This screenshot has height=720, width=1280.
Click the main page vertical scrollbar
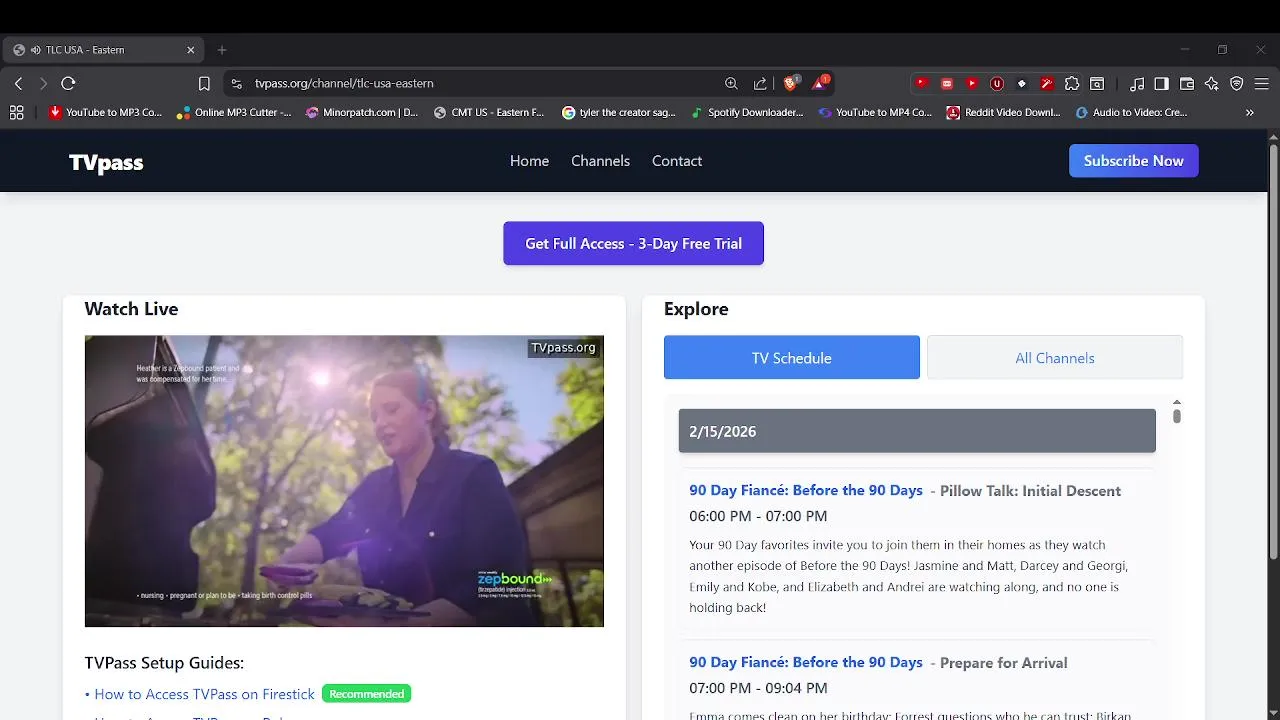click(x=1273, y=352)
